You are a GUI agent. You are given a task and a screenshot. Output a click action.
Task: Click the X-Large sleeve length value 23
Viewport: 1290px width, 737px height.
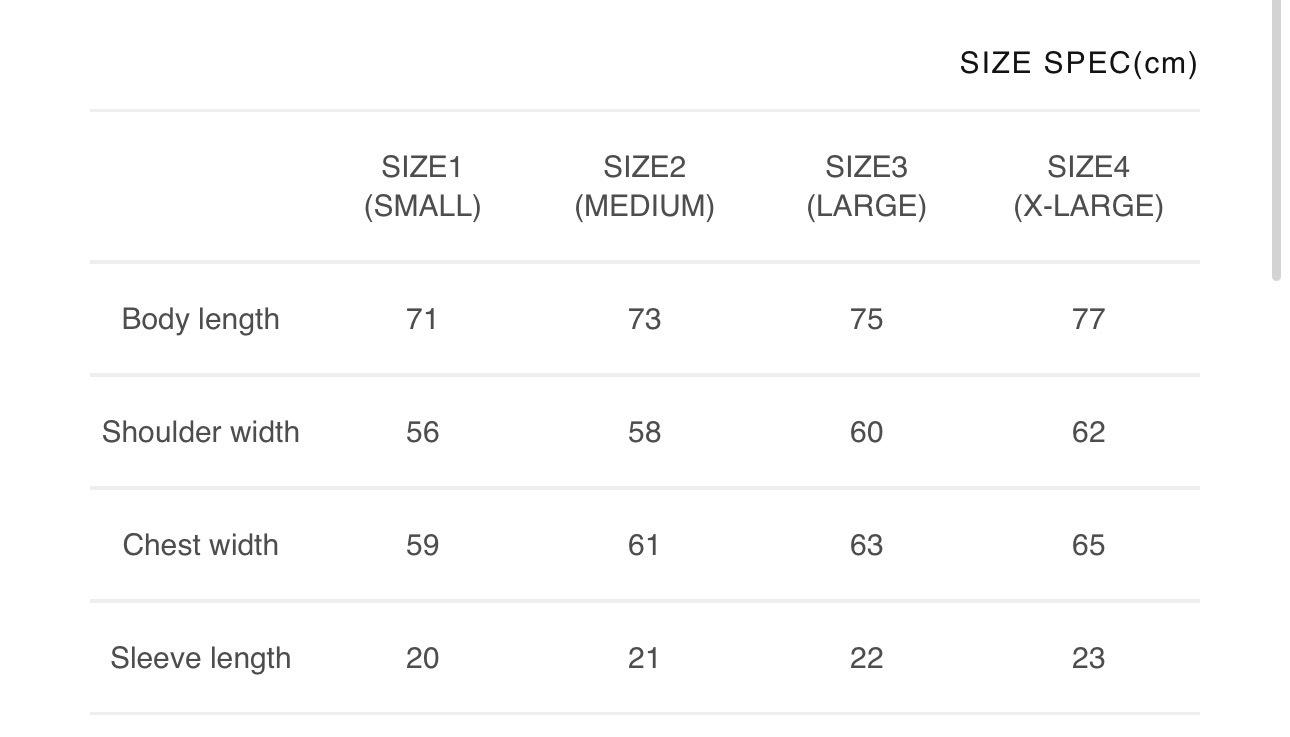pyautogui.click(x=1088, y=658)
